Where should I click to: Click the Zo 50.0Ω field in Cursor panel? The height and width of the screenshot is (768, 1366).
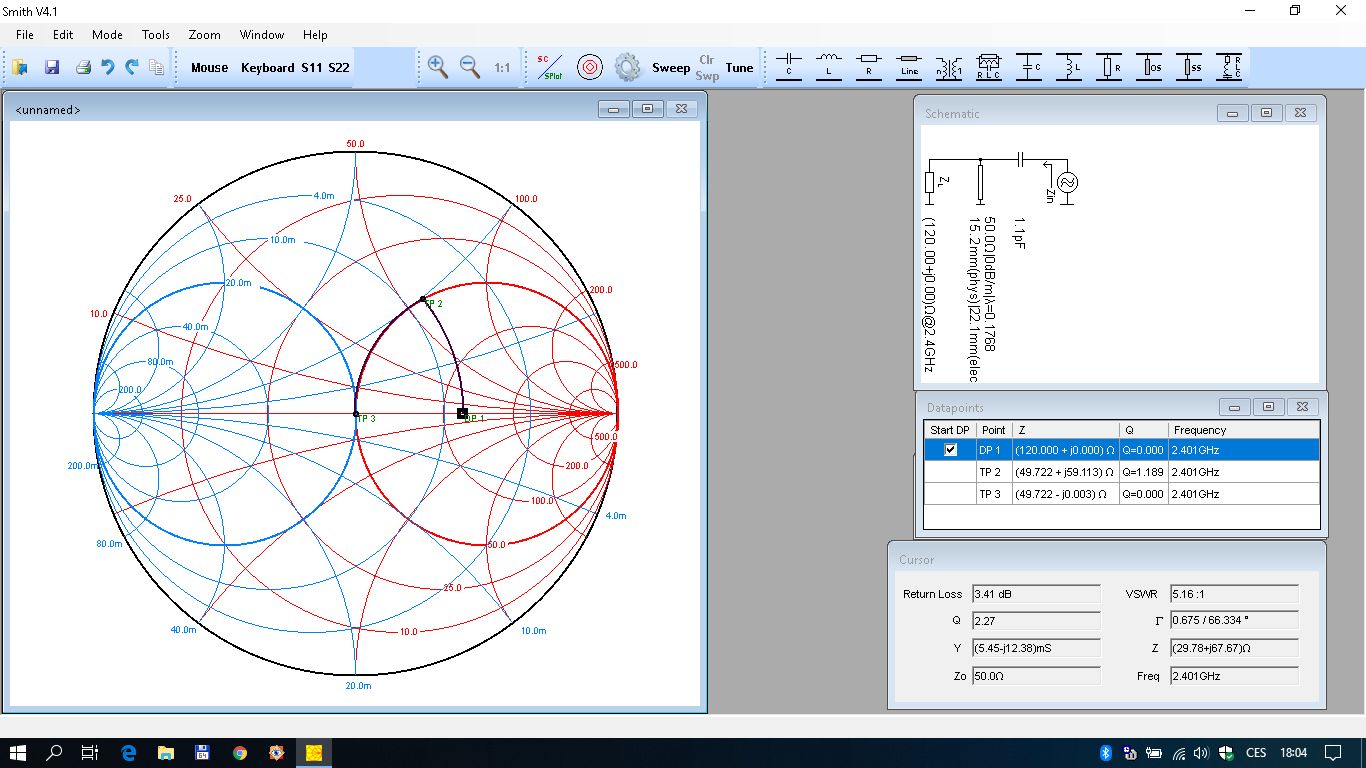(x=1035, y=676)
